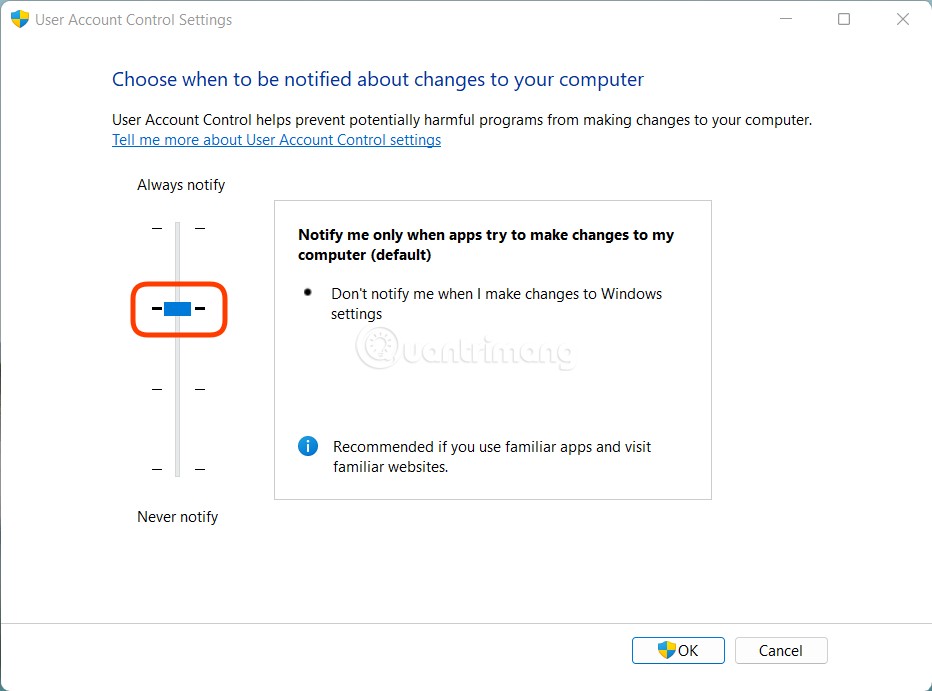Maximize the User Account Control Settings window
The height and width of the screenshot is (691, 932).
844,19
